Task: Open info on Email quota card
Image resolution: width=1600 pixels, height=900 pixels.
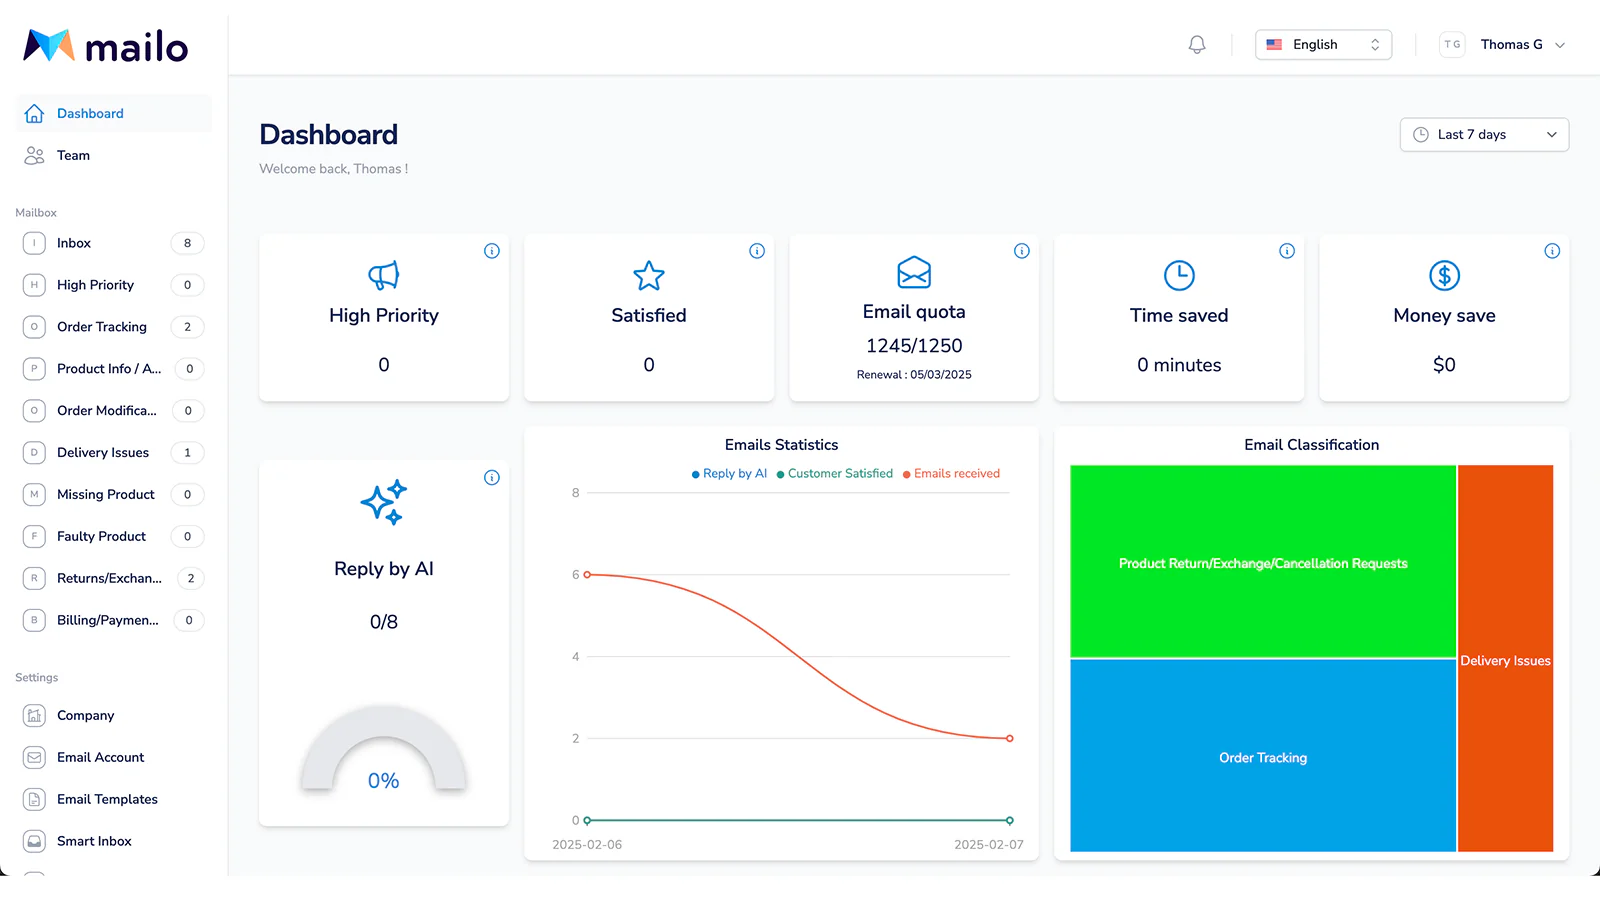Action: coord(1022,251)
